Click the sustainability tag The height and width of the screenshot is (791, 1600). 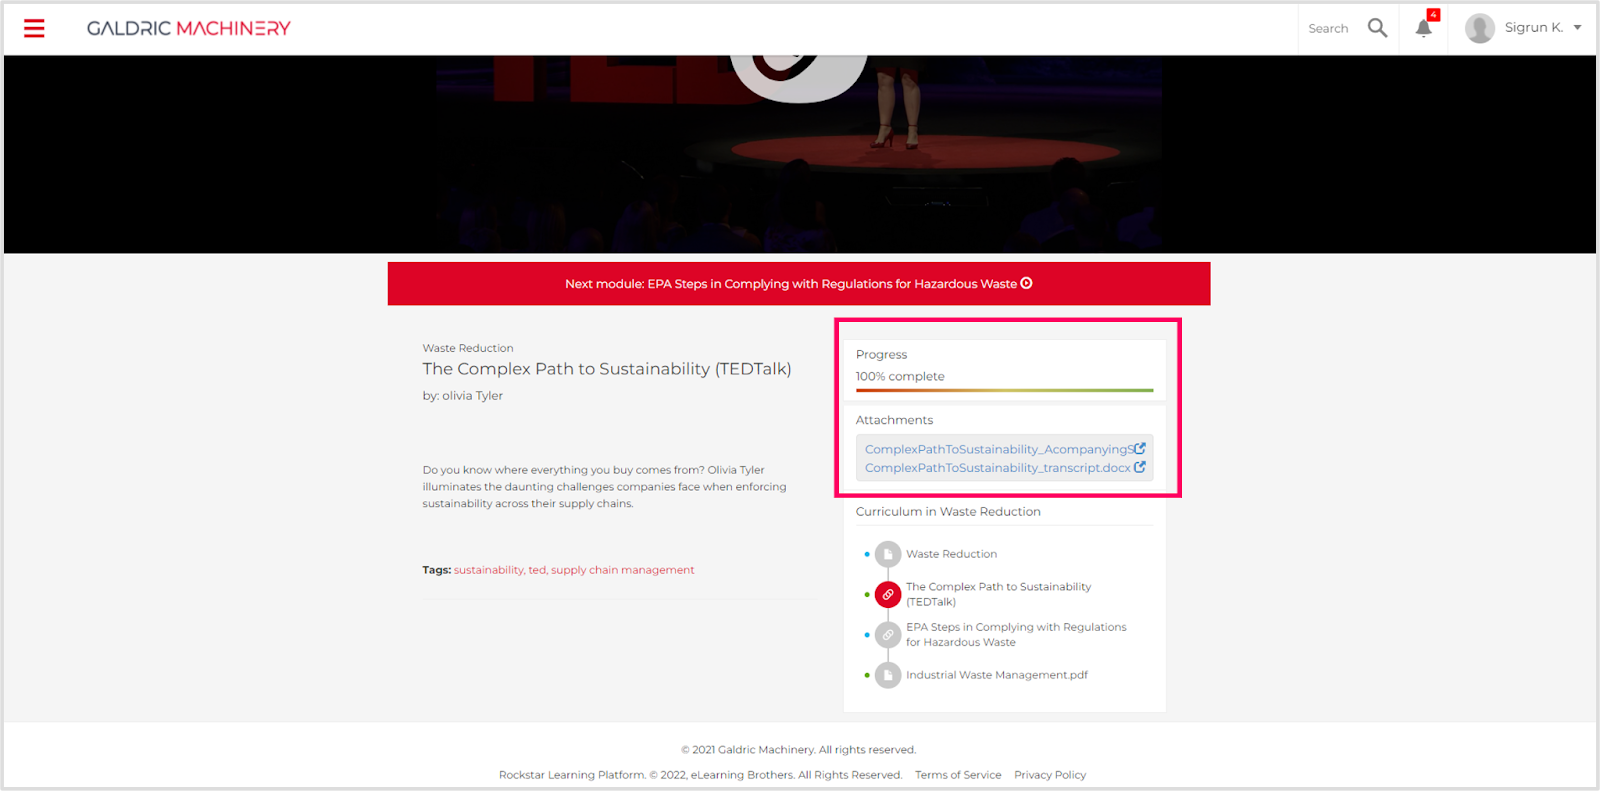point(489,570)
